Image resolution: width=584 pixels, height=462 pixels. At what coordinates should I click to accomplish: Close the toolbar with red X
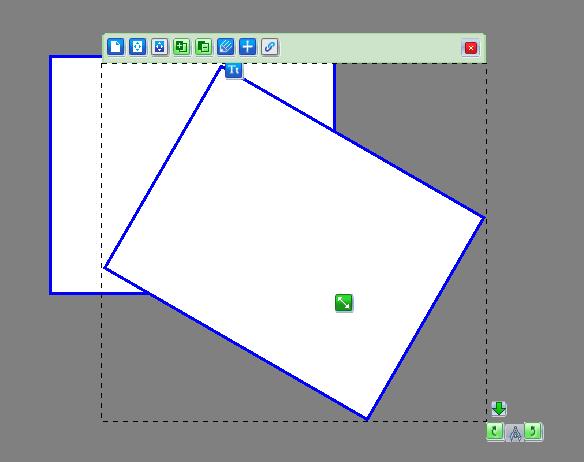471,48
